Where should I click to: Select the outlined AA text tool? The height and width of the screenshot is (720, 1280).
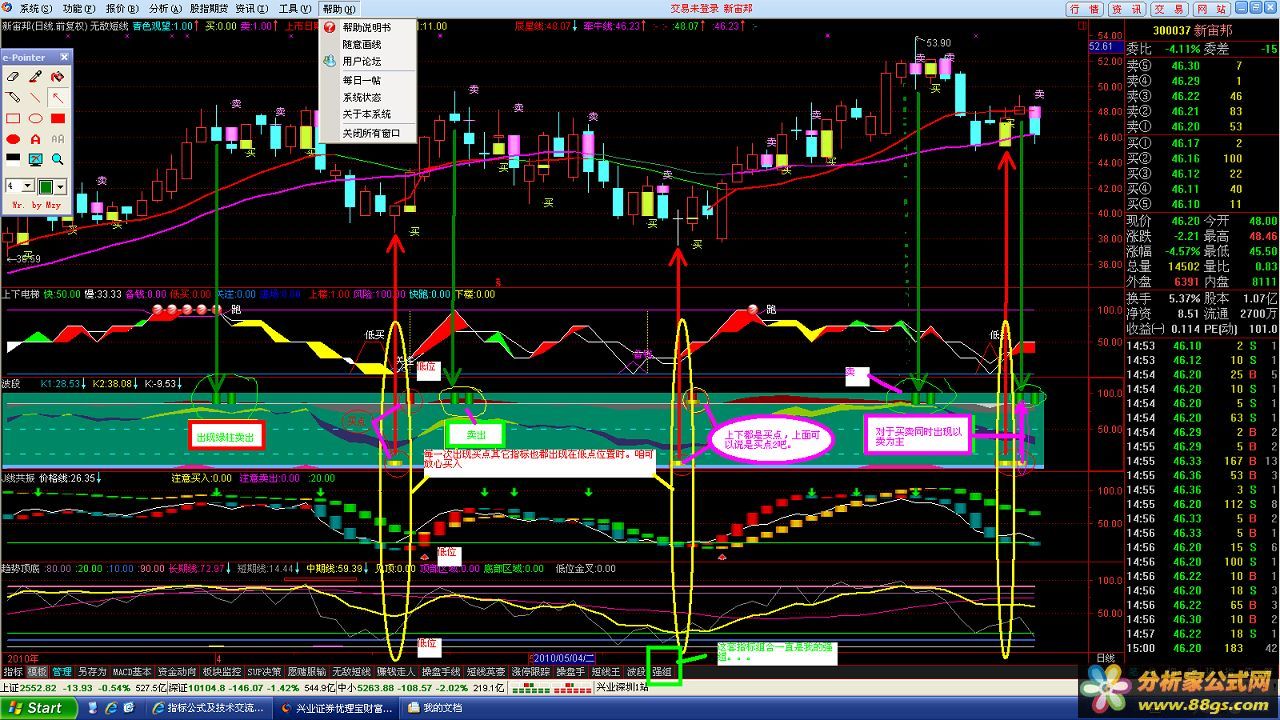click(58, 139)
